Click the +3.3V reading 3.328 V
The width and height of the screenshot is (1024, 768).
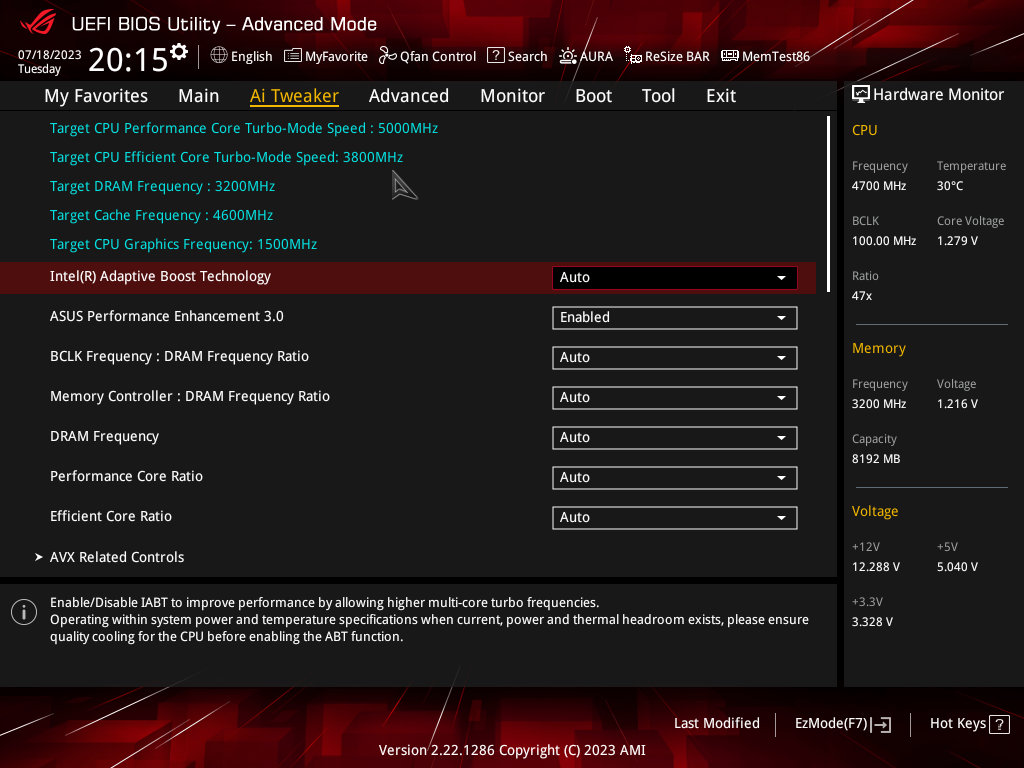pos(872,622)
